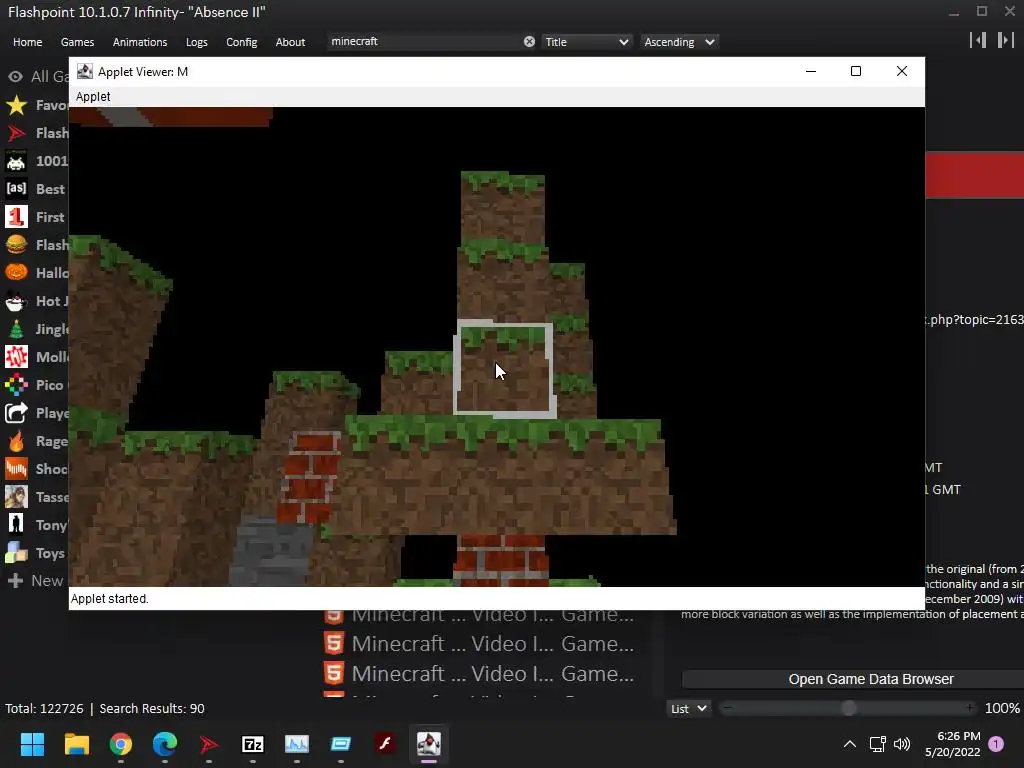
Task: Open network icon in system tray
Action: tap(877, 744)
